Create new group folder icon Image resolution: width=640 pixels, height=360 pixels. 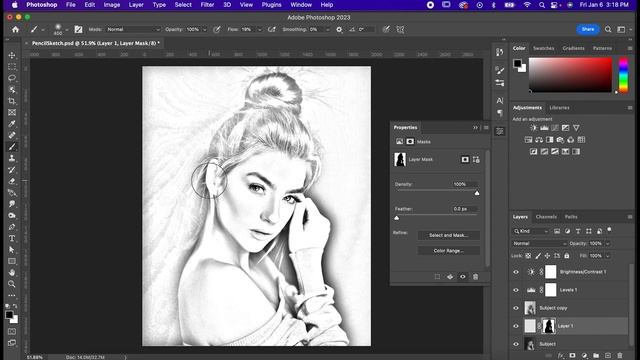596,356
